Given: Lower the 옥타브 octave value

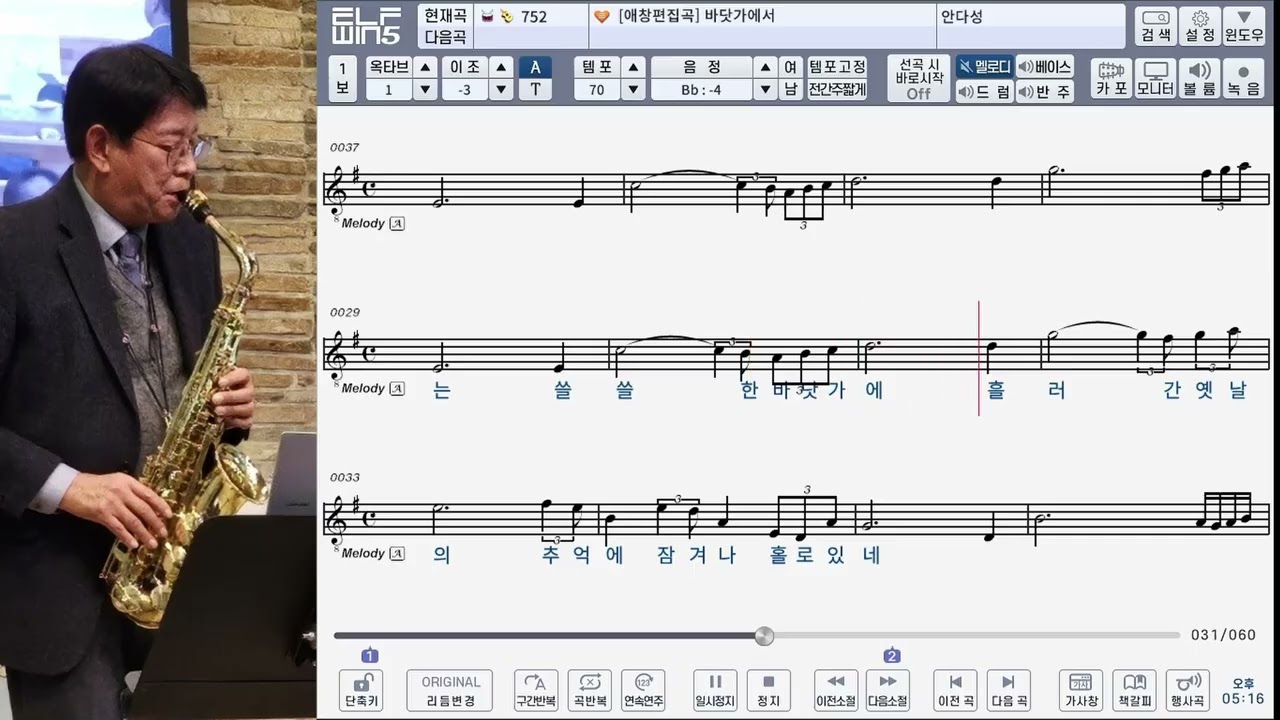Looking at the screenshot, I should point(425,90).
